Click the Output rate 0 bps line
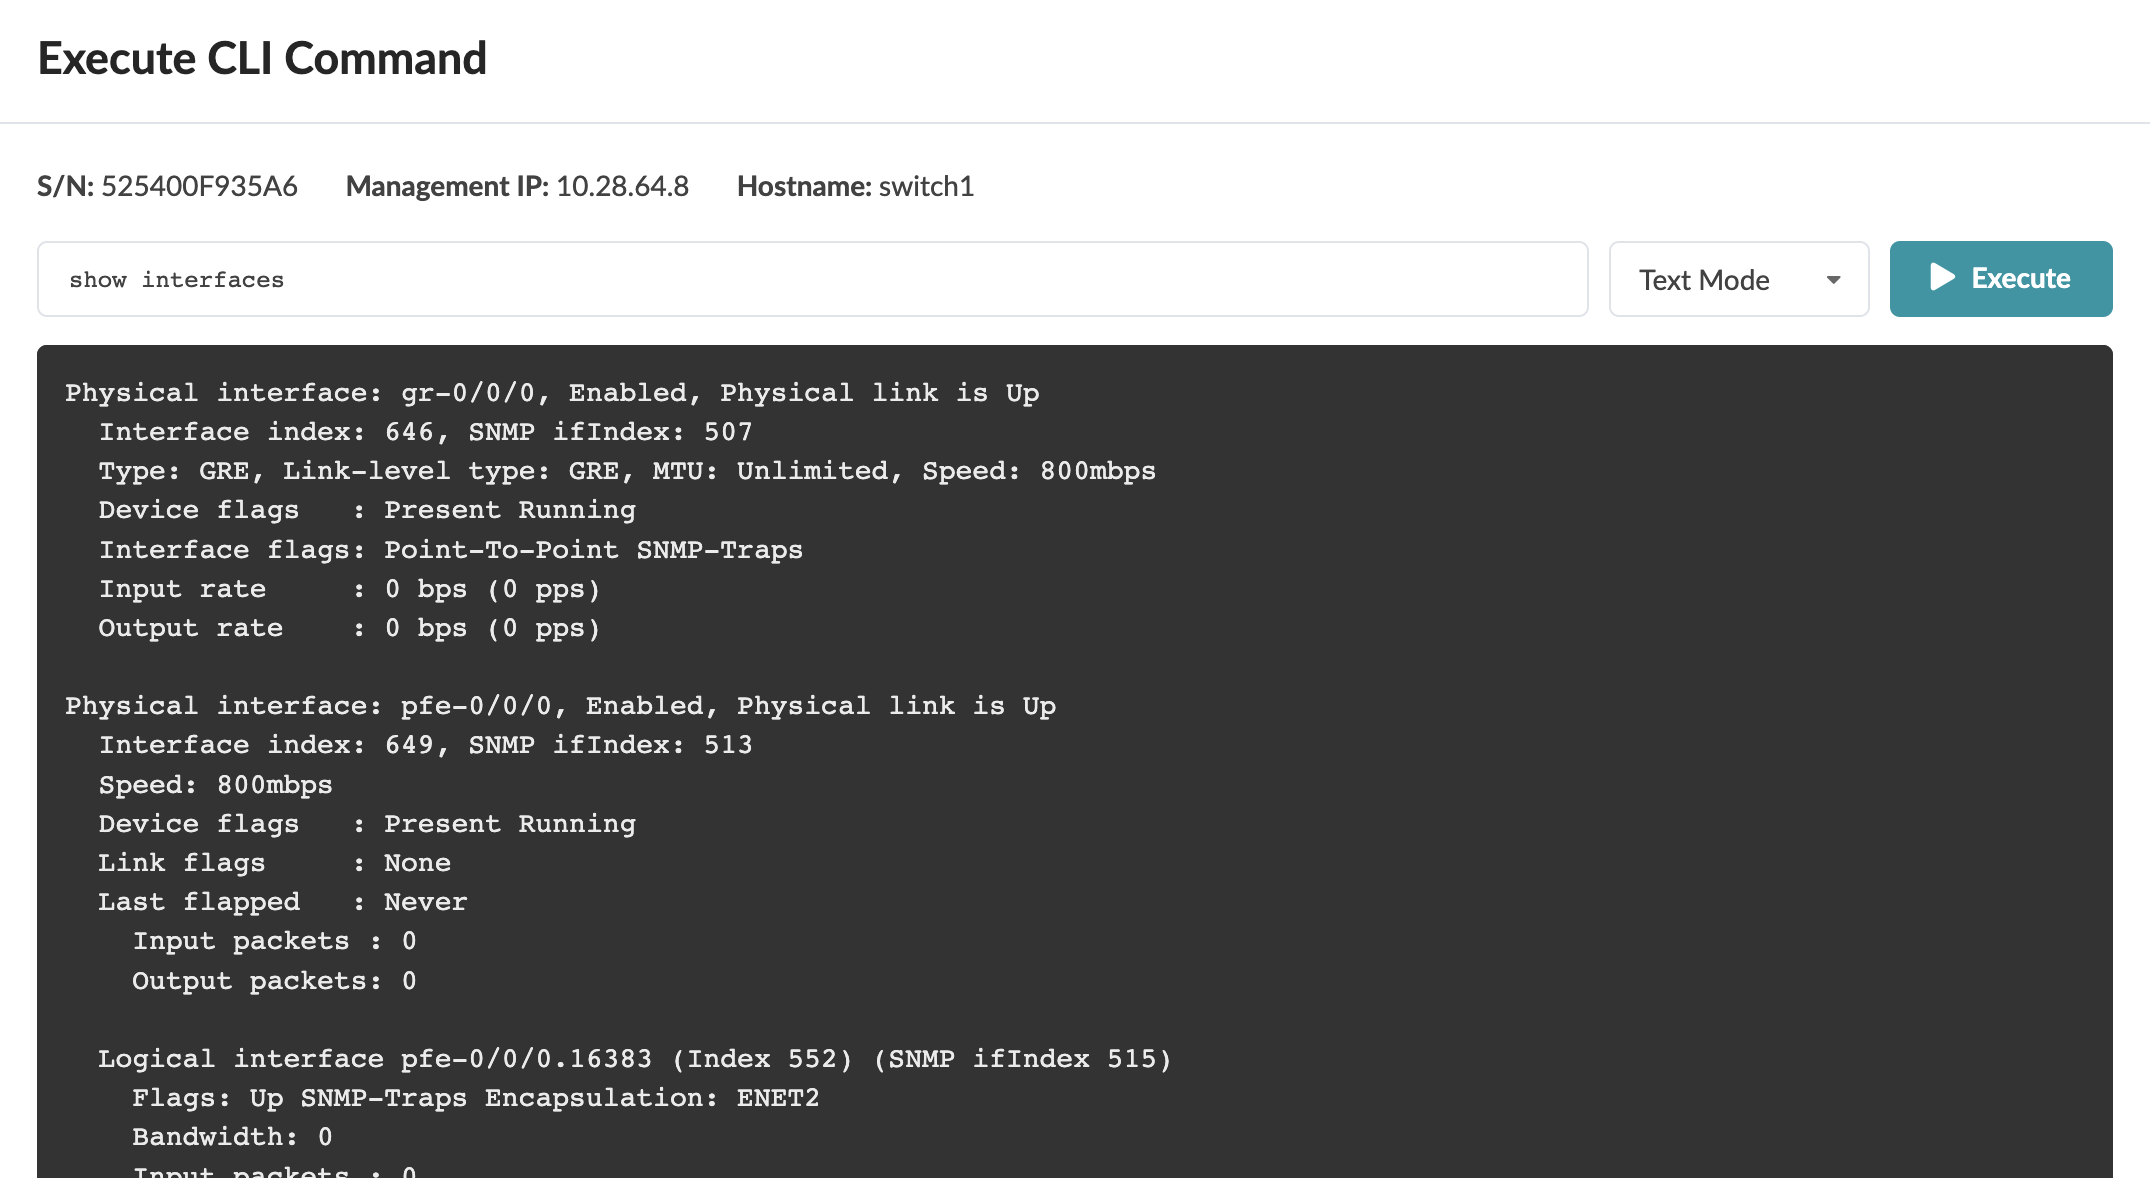2150x1178 pixels. click(348, 628)
